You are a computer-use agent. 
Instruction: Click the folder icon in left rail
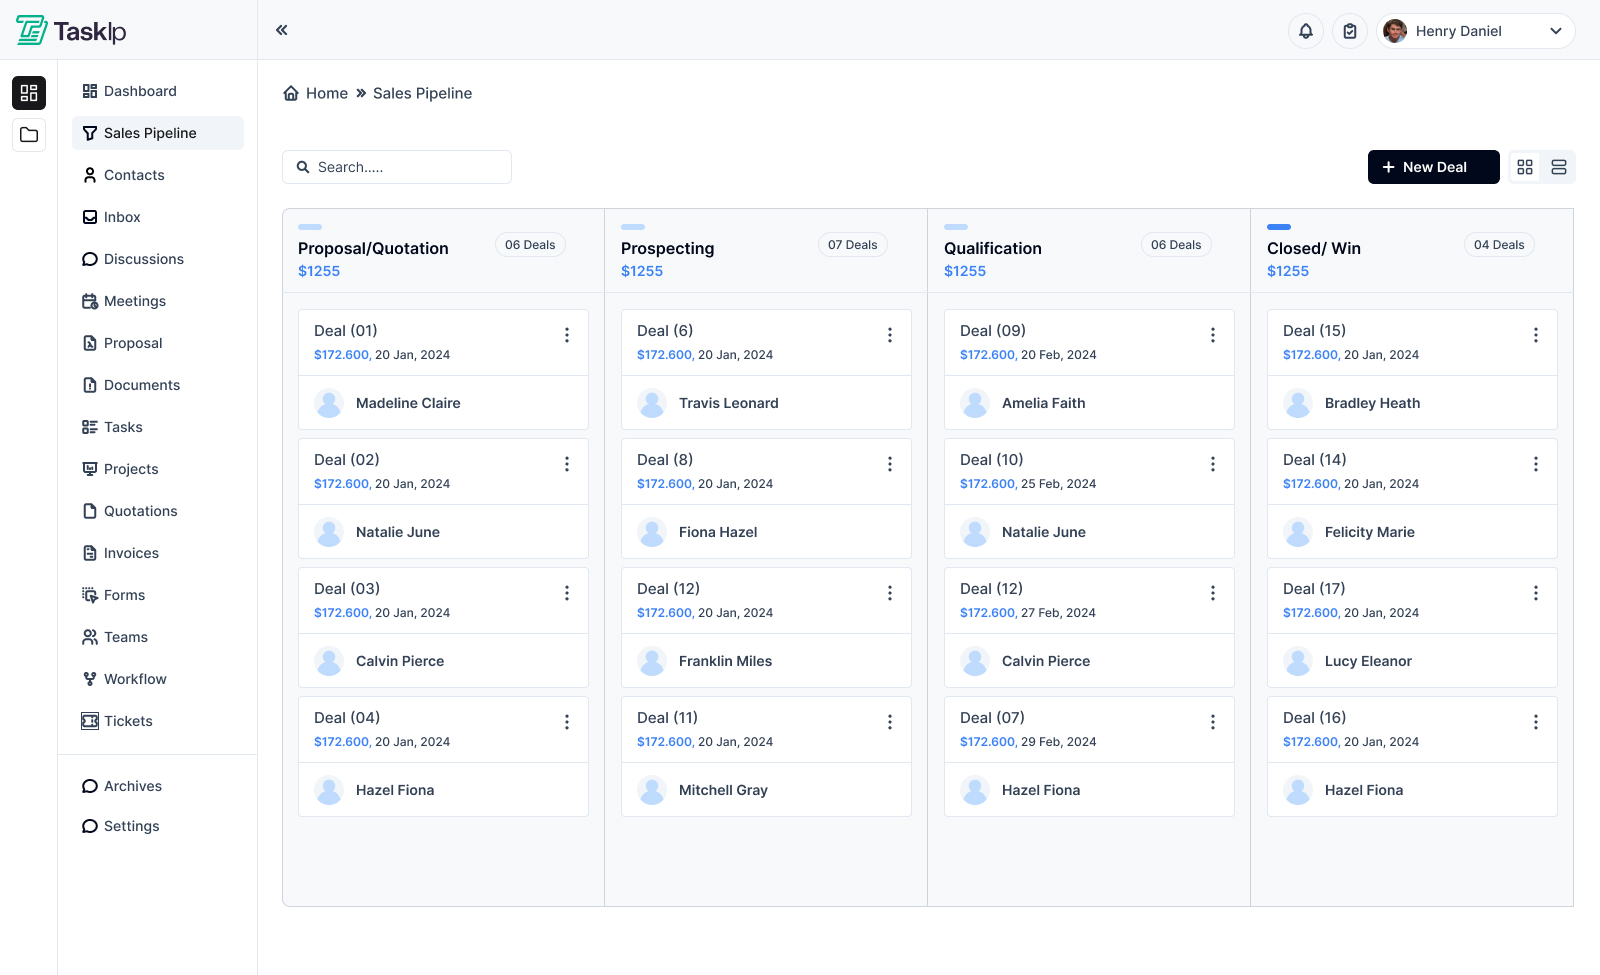(x=29, y=135)
